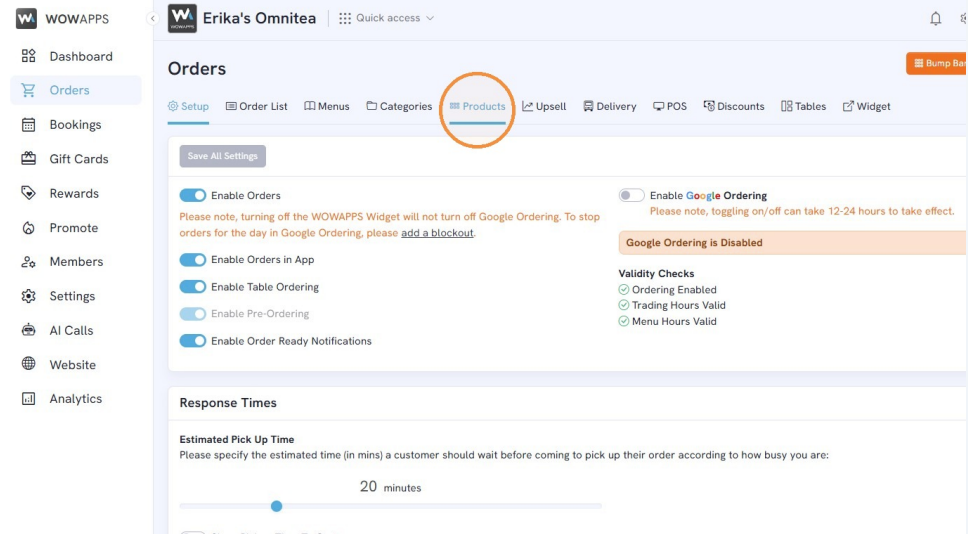The image size is (968, 534).
Task: Click the Website globe icon
Action: (x=28, y=364)
